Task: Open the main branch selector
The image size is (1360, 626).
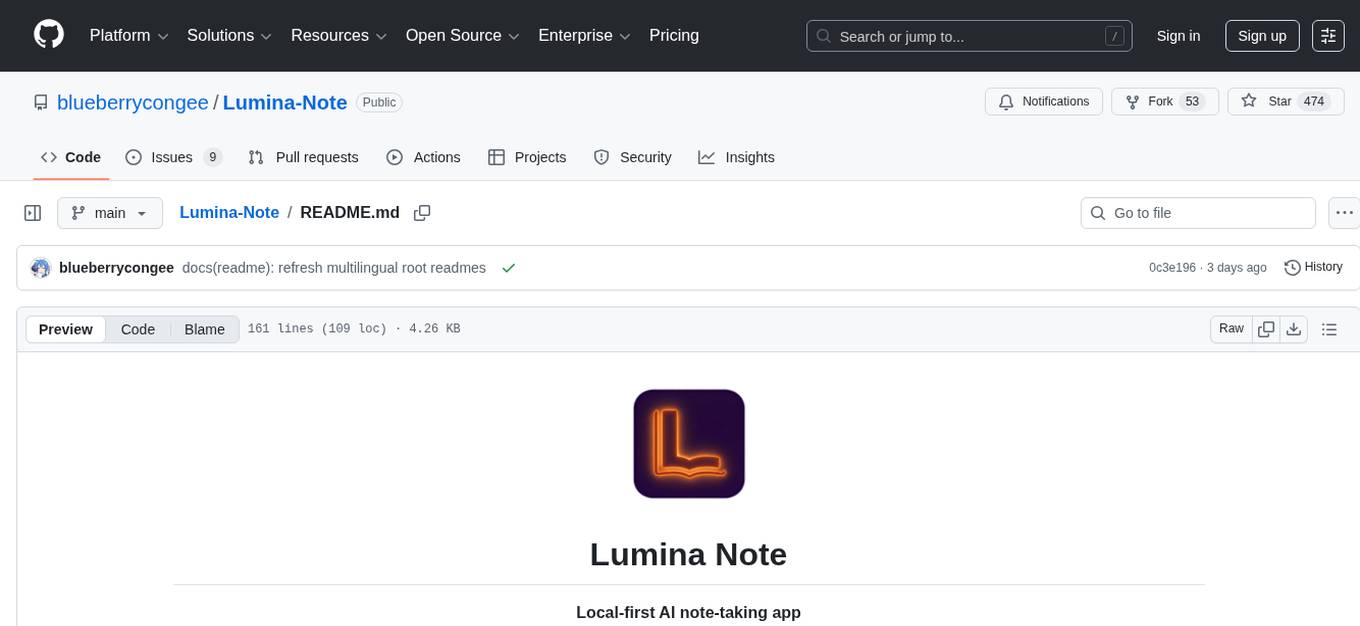Action: (x=110, y=212)
